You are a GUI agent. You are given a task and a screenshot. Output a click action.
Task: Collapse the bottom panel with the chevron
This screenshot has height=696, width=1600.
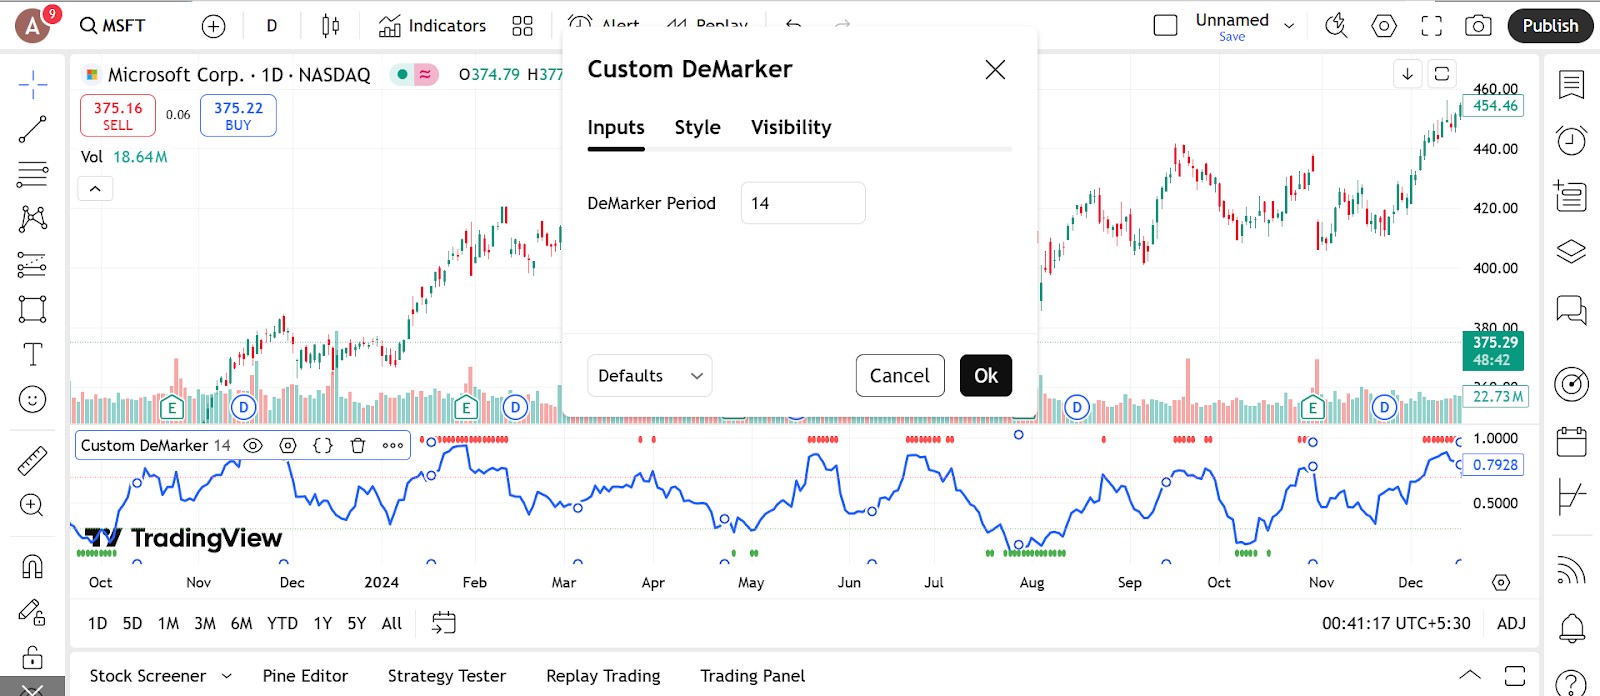coord(1470,674)
